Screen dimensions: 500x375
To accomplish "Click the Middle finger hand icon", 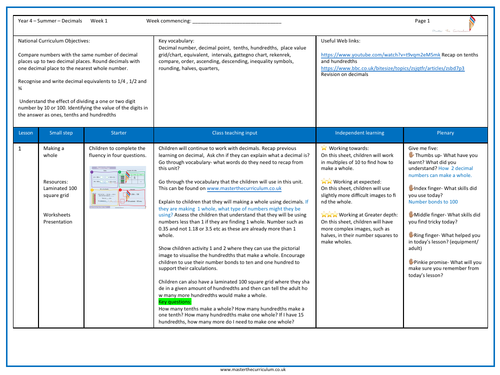I will point(411,215).
